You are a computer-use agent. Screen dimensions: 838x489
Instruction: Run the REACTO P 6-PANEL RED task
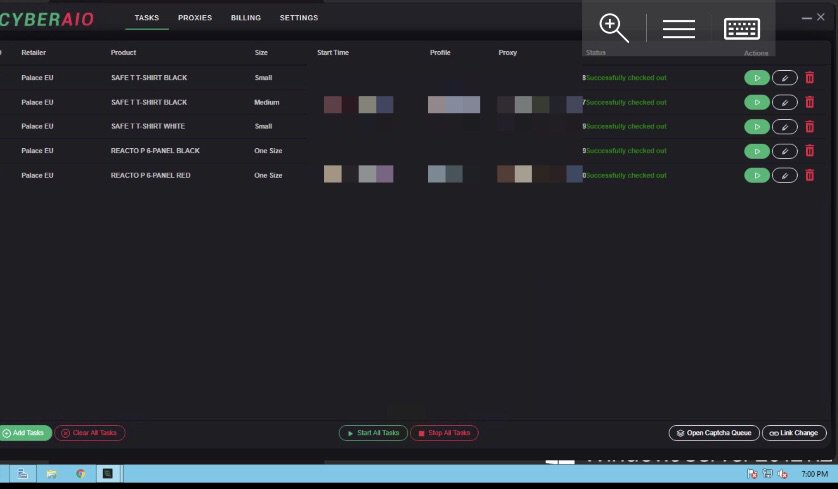(757, 175)
